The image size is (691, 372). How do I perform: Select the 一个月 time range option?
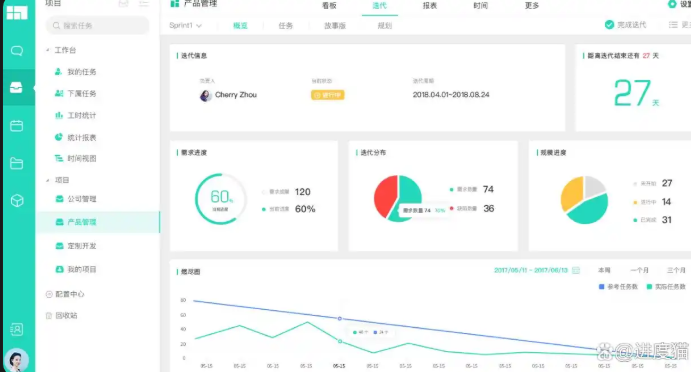pos(639,270)
